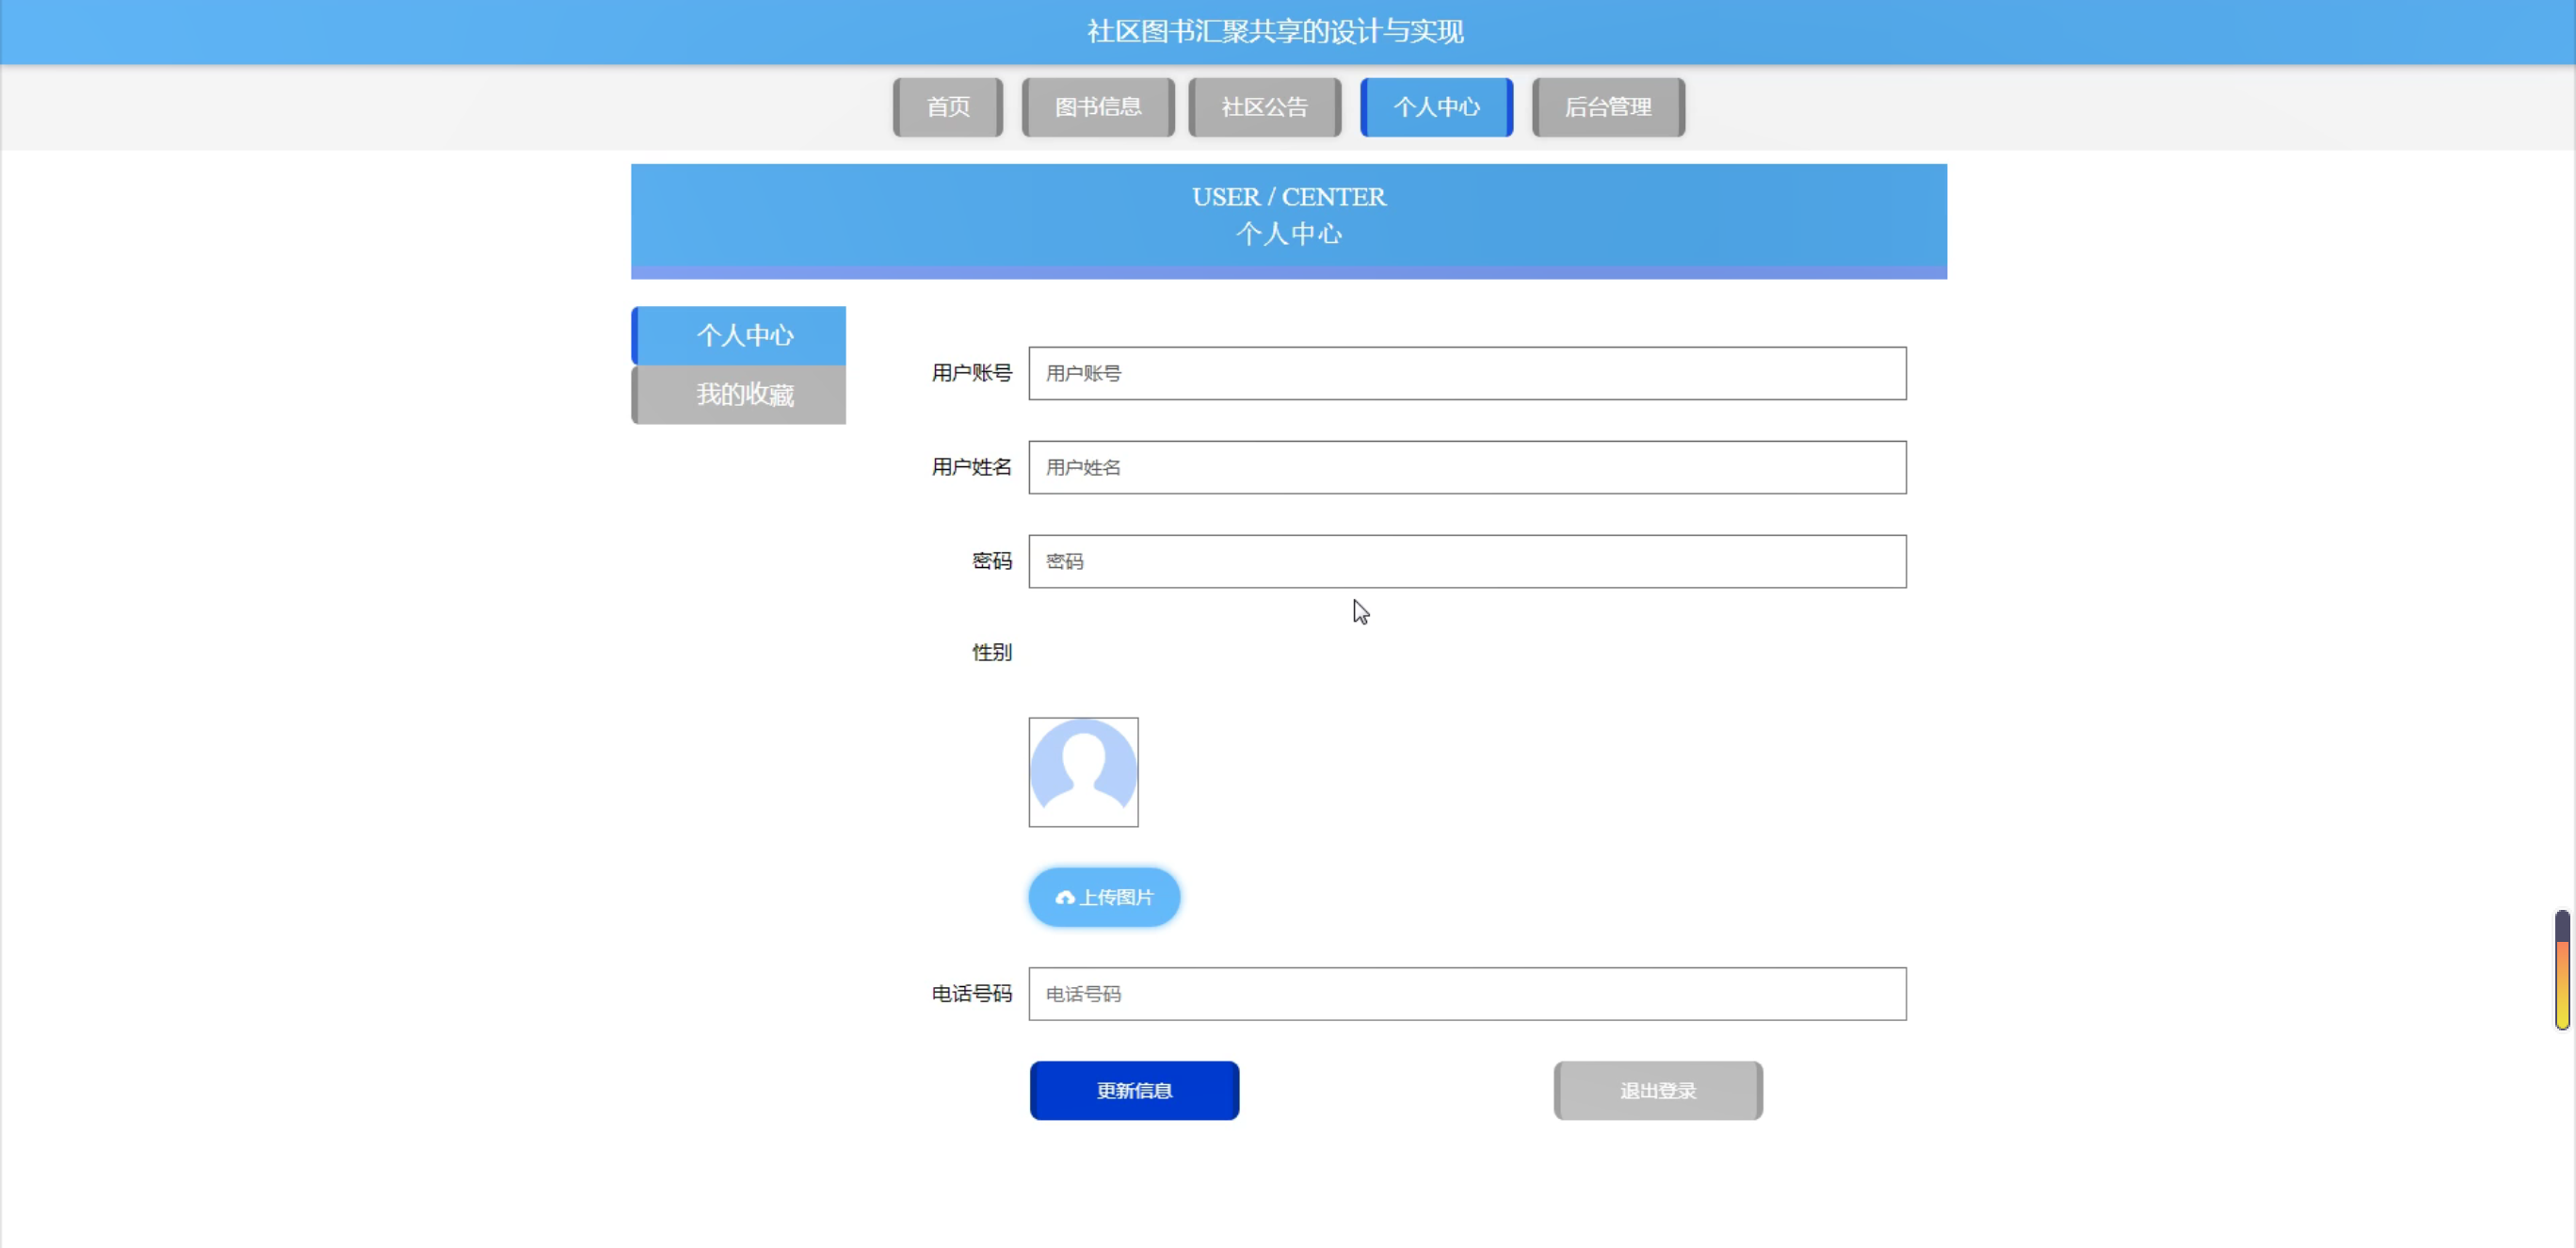Click the cloud upload icon on 上传图片
The height and width of the screenshot is (1248, 2576).
point(1064,898)
